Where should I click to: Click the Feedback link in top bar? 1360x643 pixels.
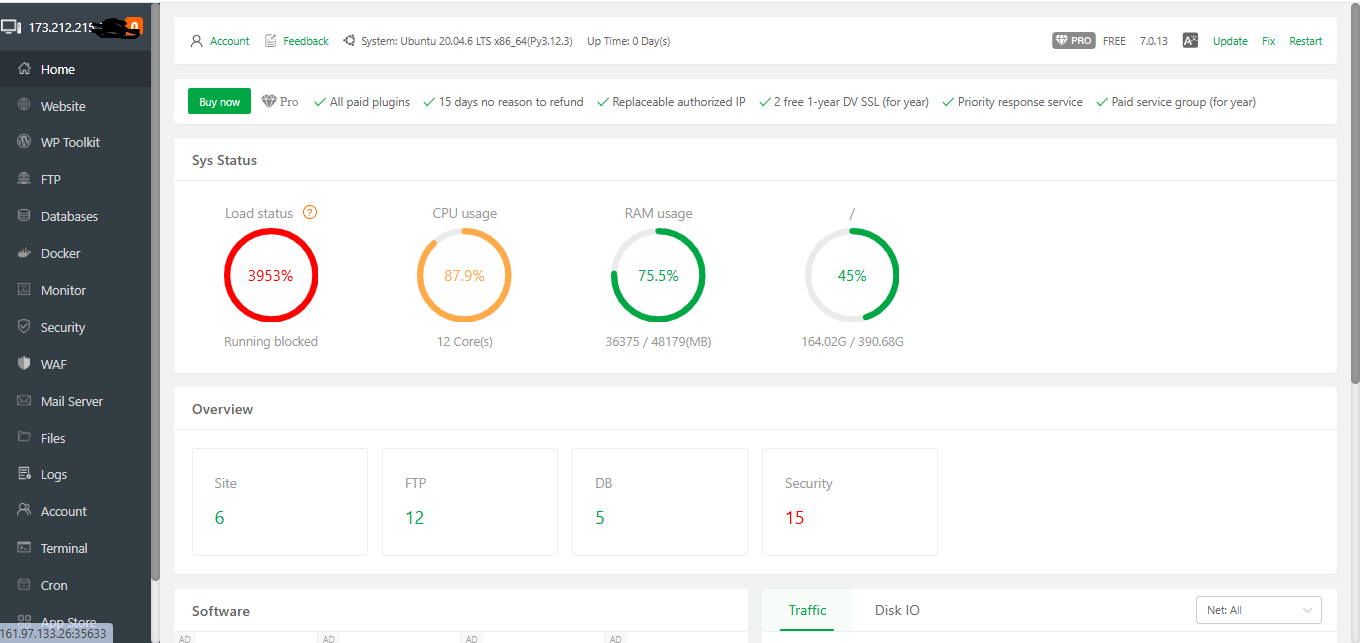pos(305,41)
